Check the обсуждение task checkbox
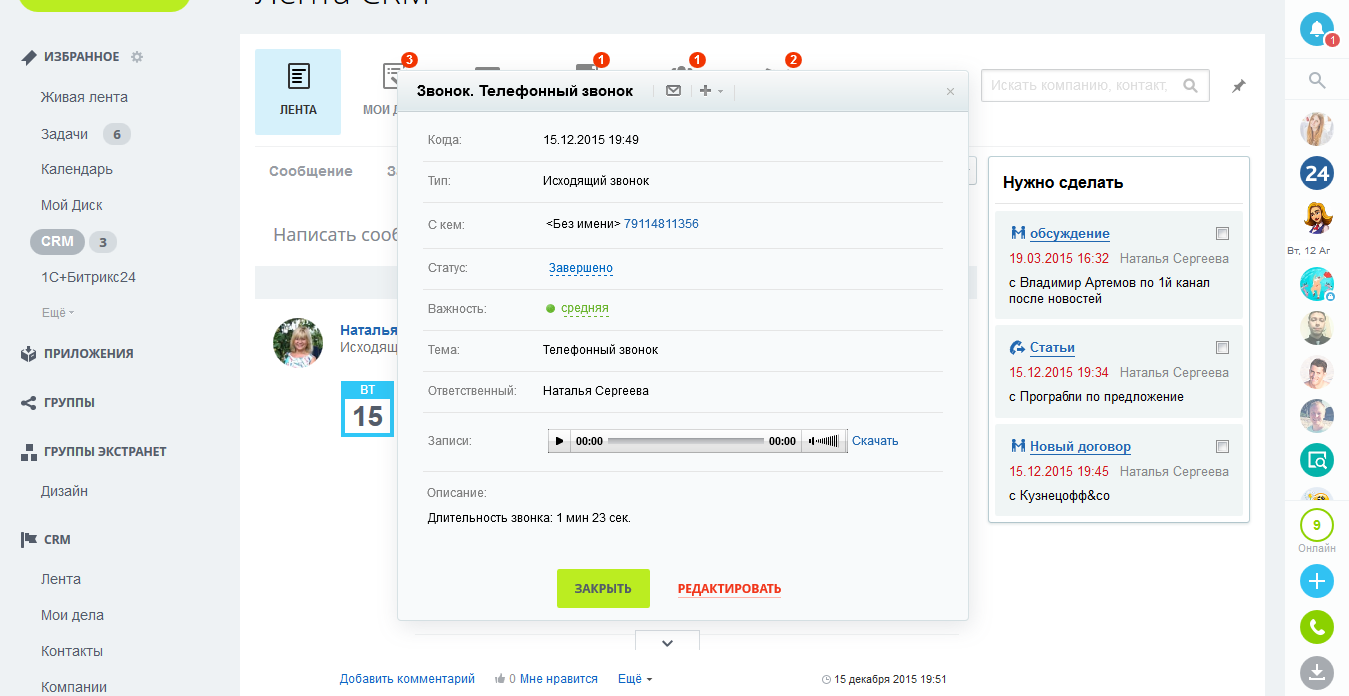The height and width of the screenshot is (696, 1349). [1221, 234]
